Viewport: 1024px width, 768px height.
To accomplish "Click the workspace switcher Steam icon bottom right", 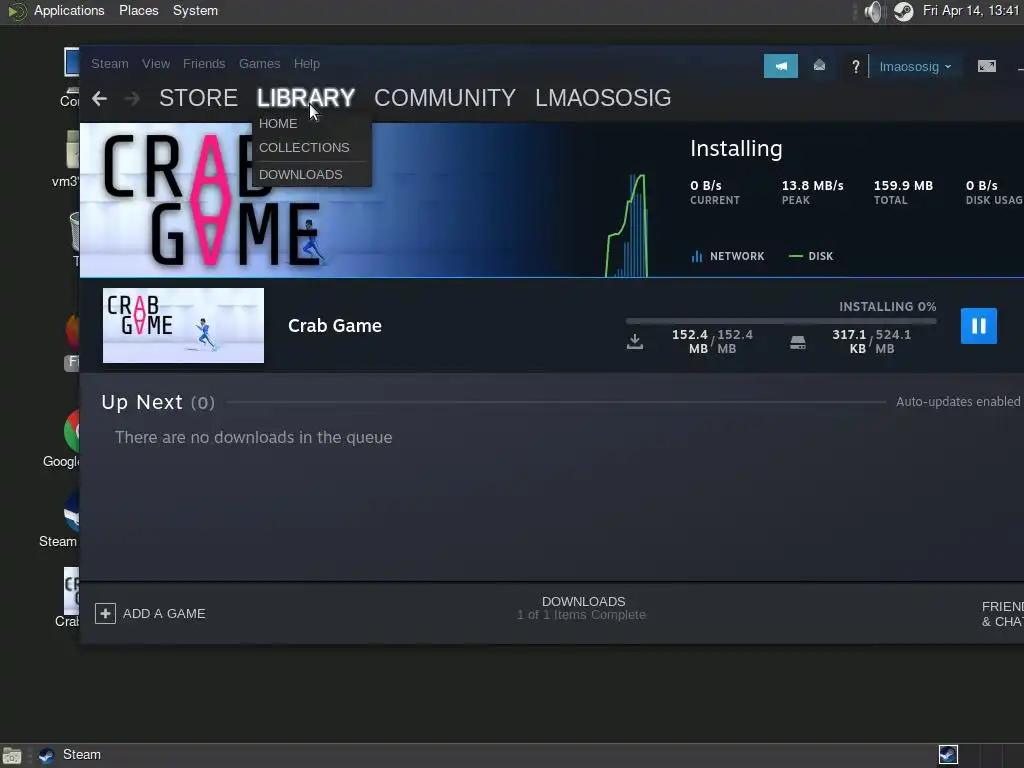I will click(x=948, y=754).
